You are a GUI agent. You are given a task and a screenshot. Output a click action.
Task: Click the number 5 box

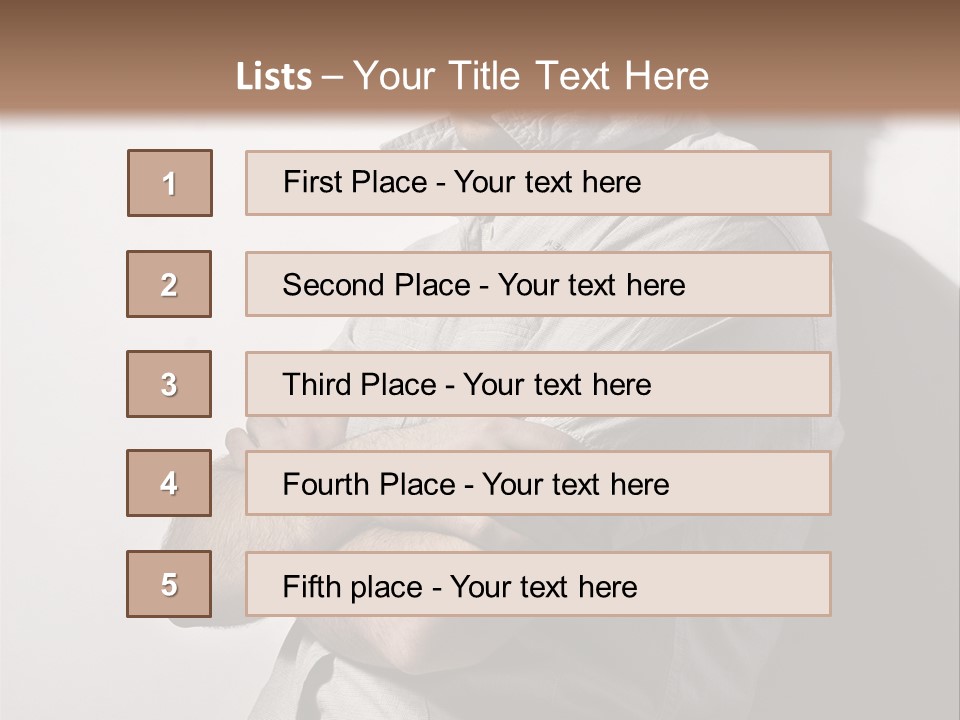click(169, 584)
